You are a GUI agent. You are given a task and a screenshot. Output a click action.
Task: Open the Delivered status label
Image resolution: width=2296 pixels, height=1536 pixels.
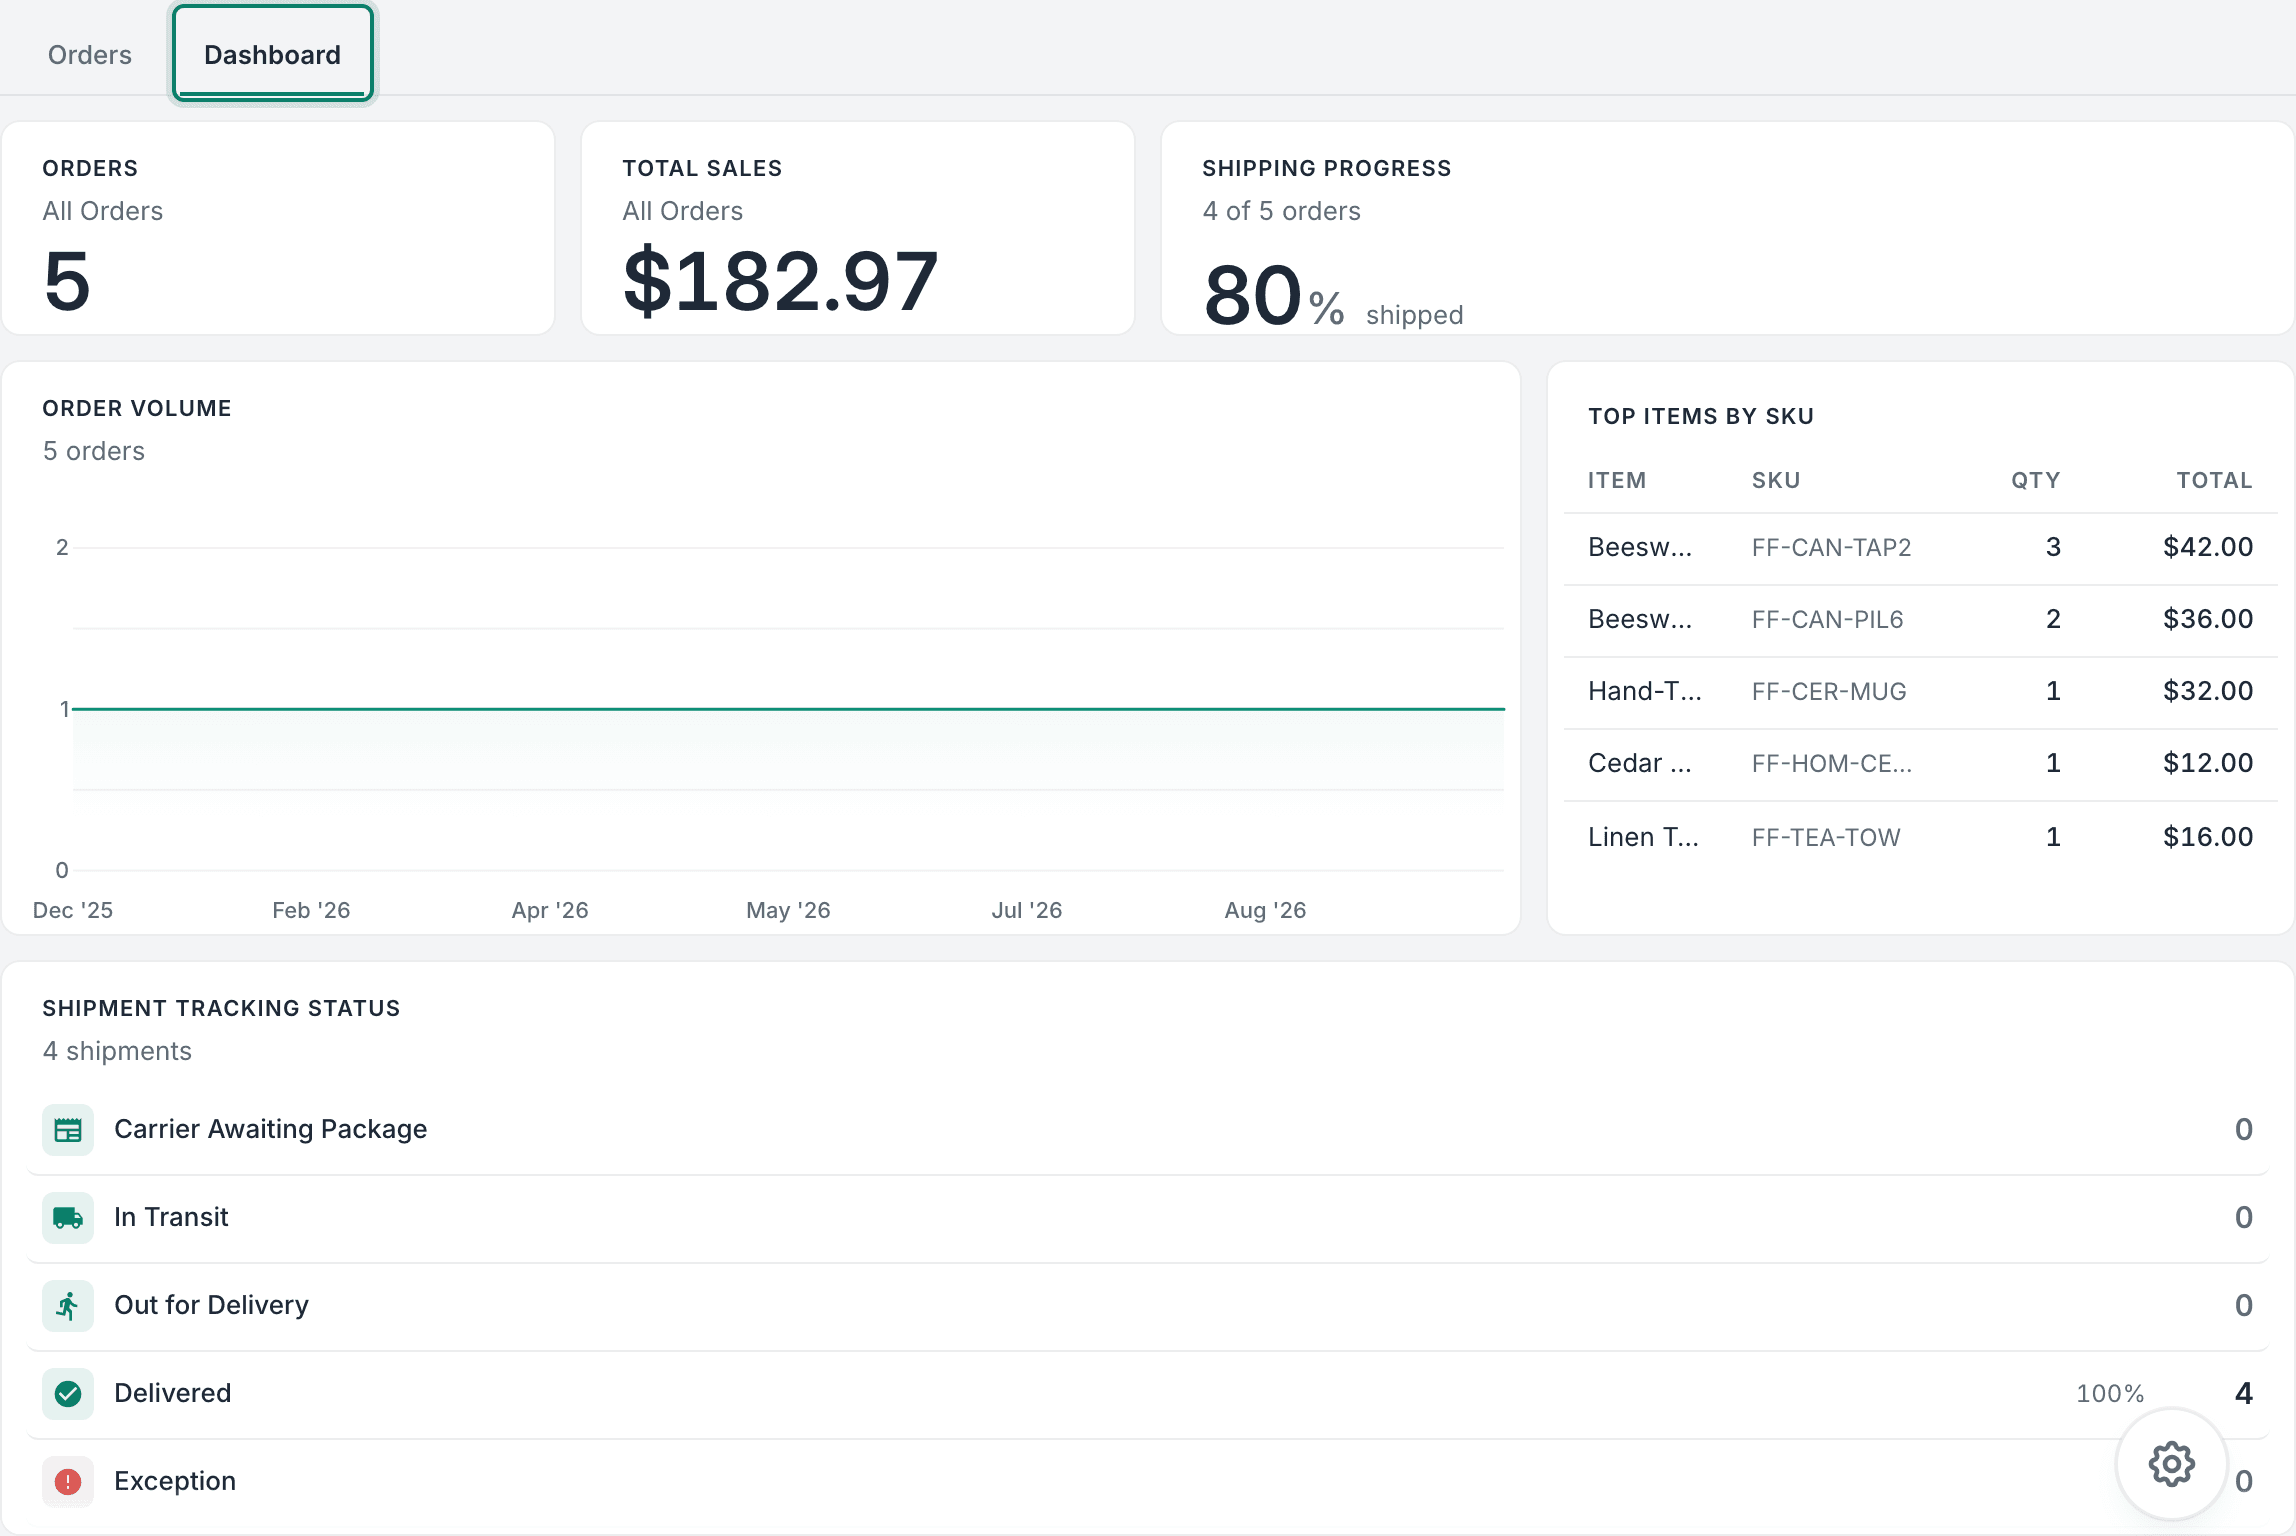pos(173,1393)
